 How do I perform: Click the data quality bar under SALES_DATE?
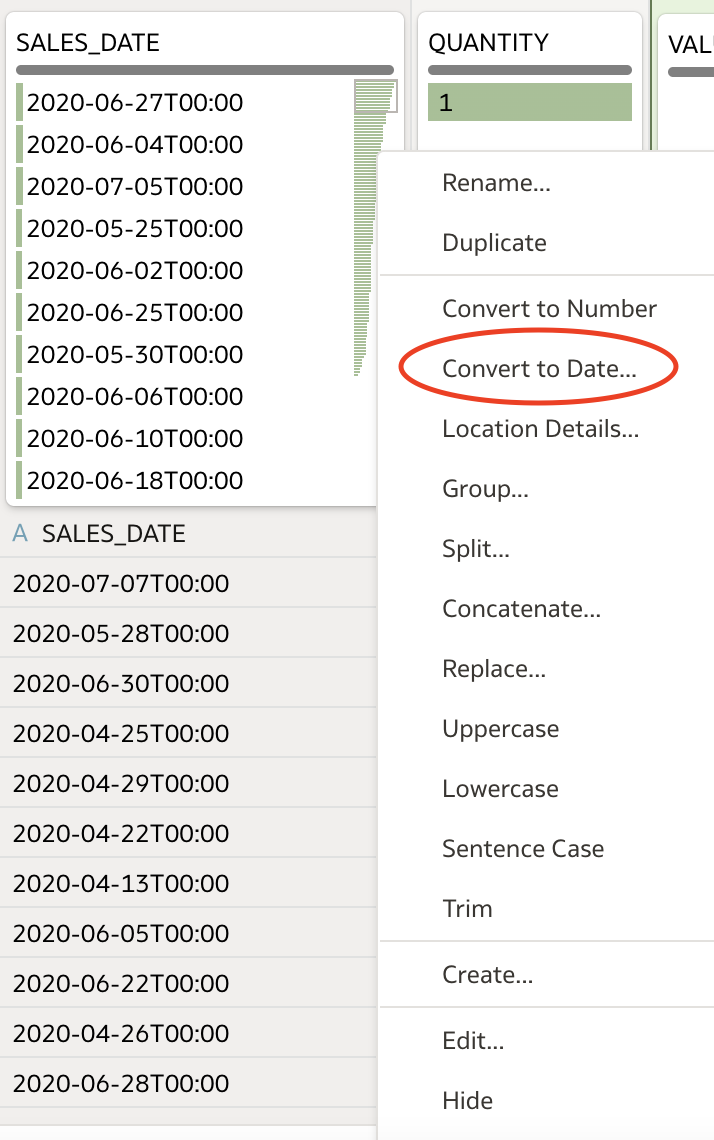[205, 70]
